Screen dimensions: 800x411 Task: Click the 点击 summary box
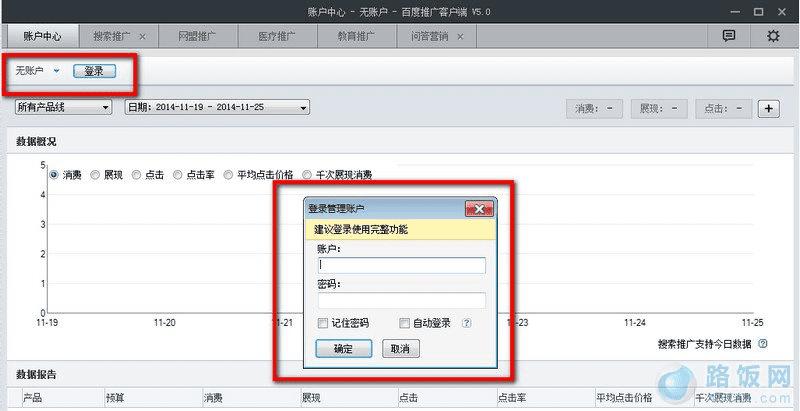click(x=723, y=109)
